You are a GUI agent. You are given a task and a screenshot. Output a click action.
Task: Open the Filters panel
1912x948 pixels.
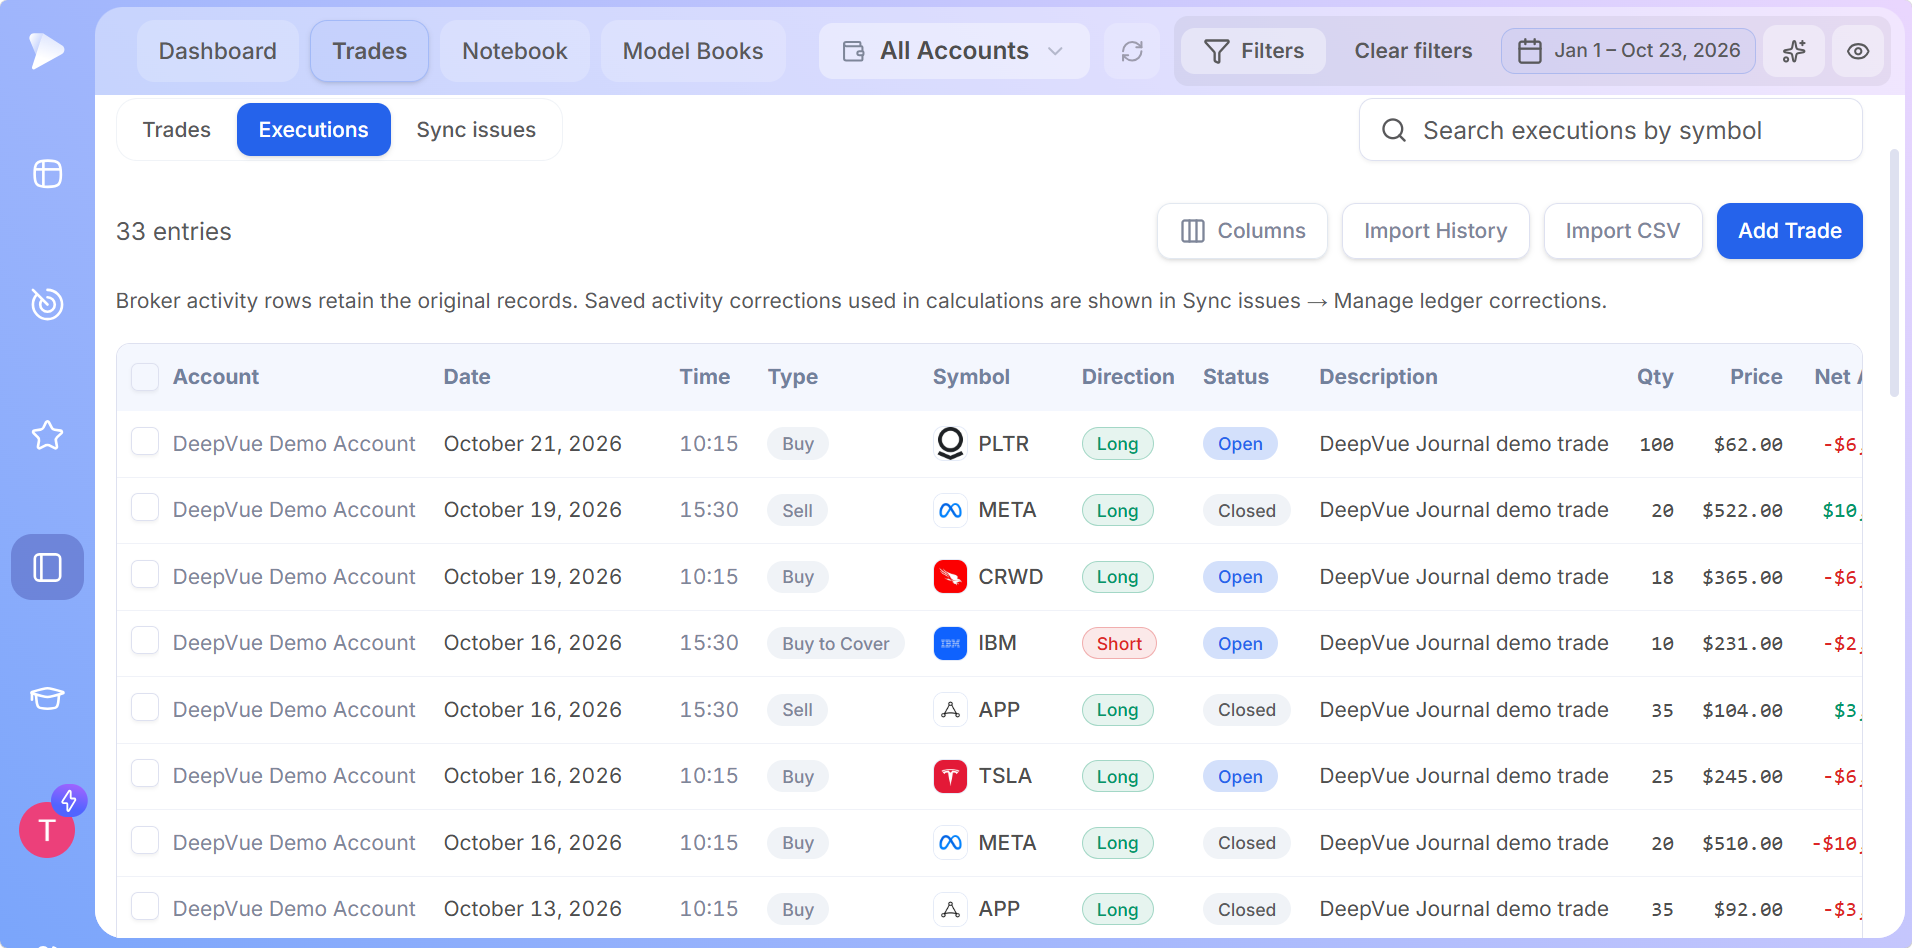tap(1254, 51)
